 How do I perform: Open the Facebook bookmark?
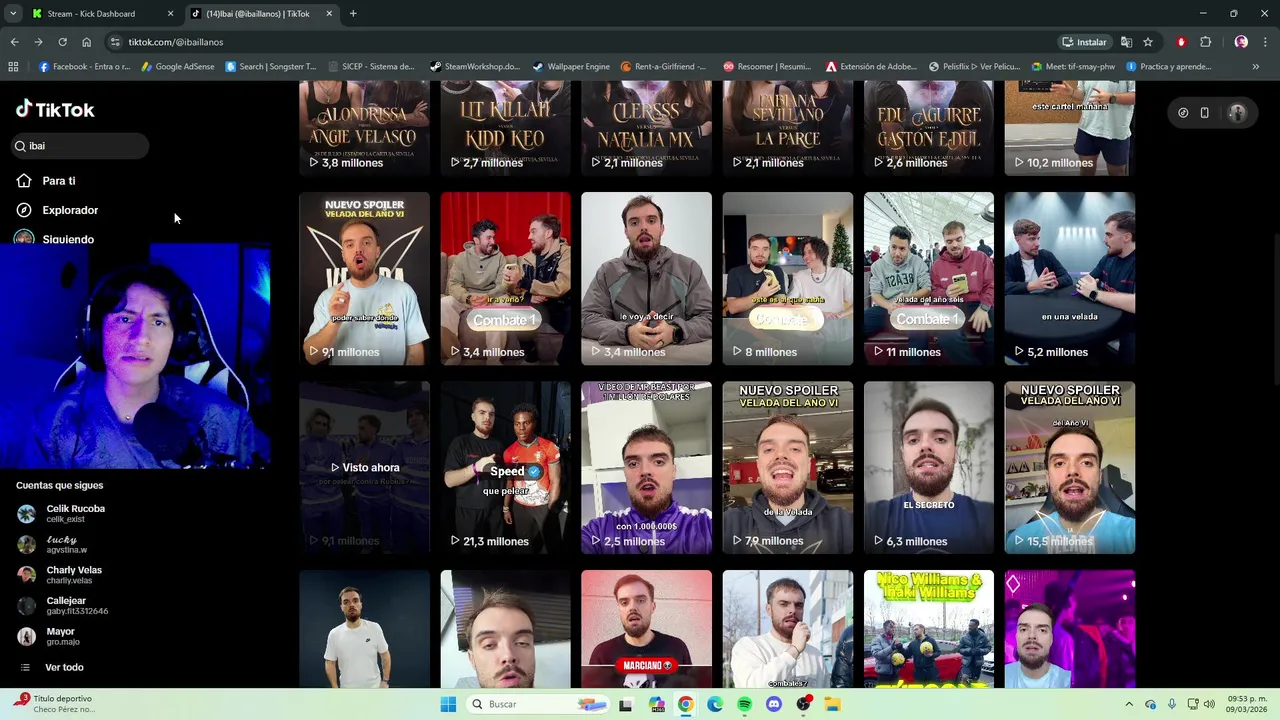pos(85,67)
